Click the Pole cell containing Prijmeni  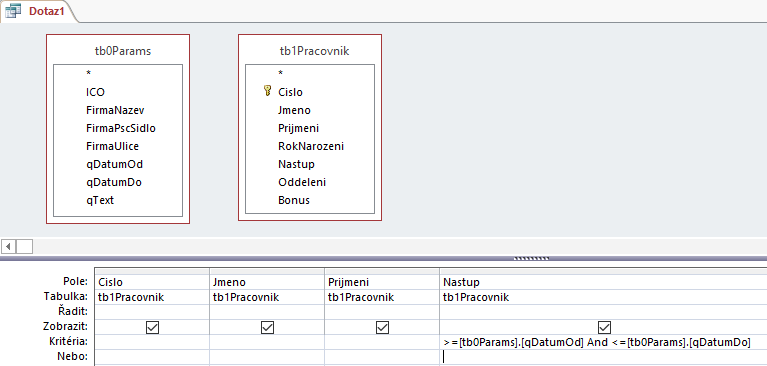coord(383,282)
